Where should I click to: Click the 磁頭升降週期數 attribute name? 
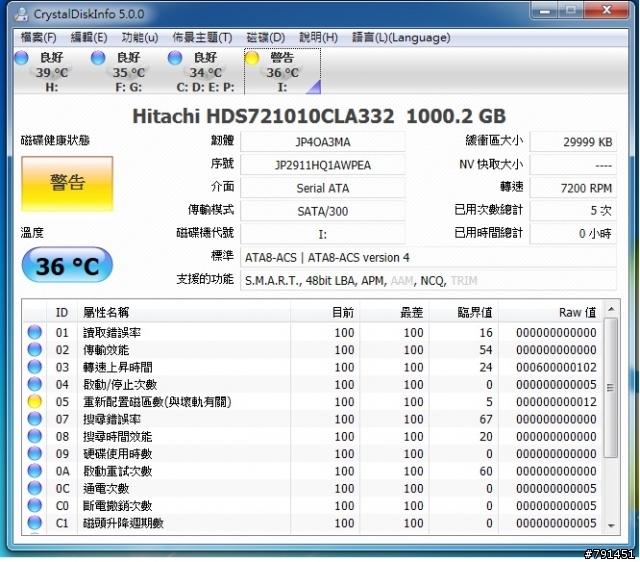click(123, 523)
